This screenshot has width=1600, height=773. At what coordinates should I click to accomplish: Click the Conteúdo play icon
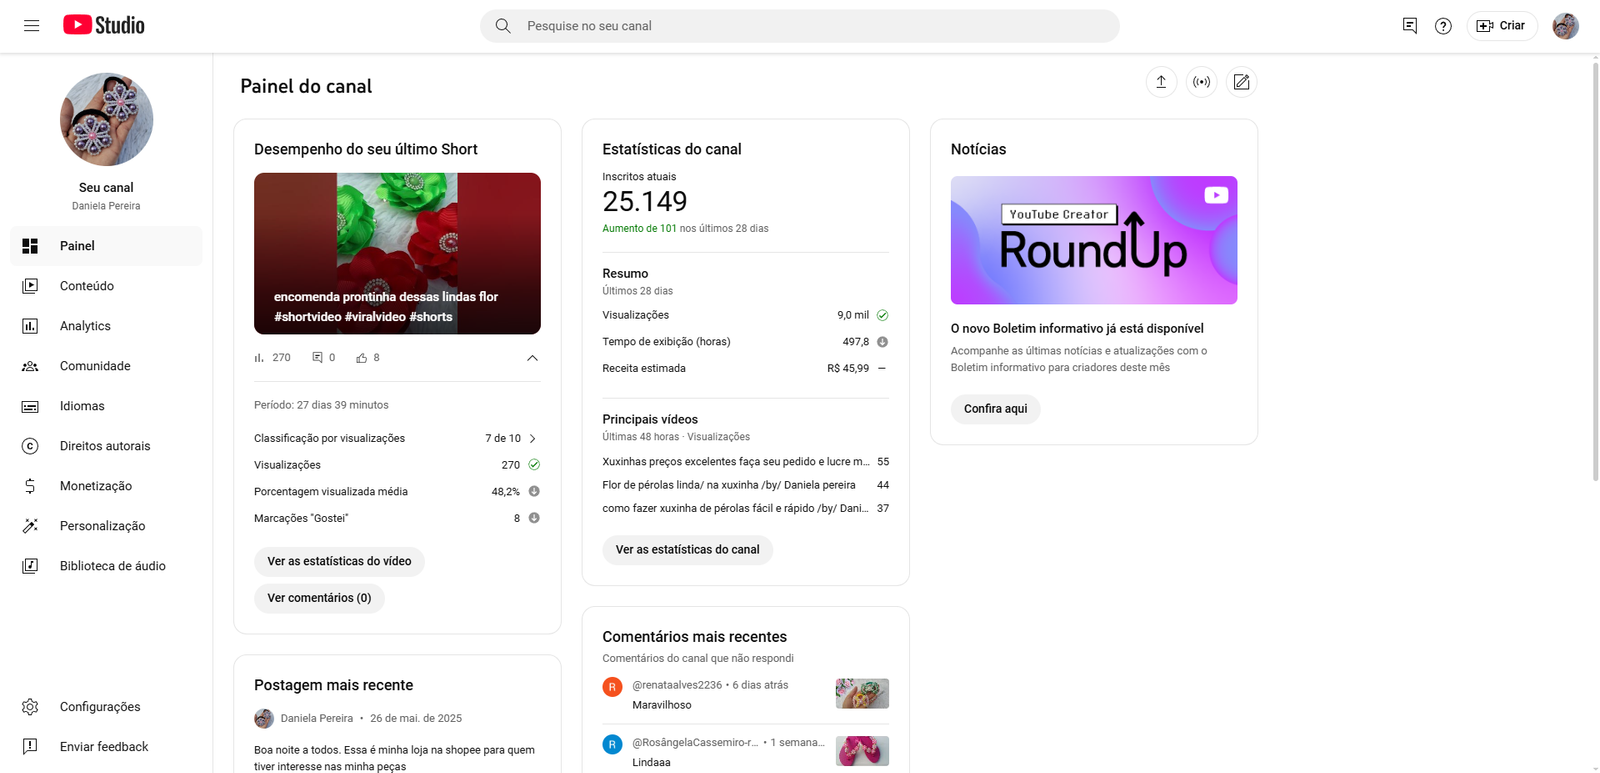pyautogui.click(x=30, y=286)
